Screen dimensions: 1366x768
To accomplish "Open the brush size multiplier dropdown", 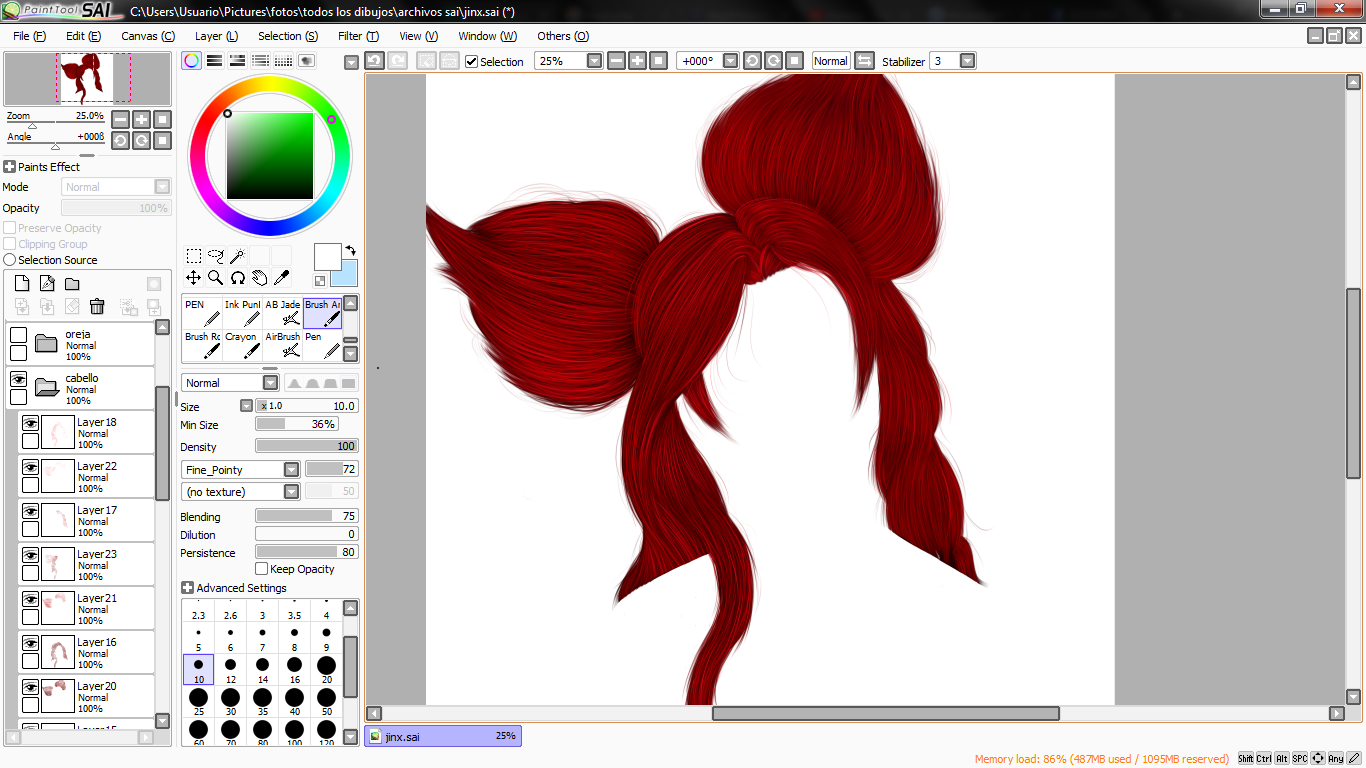I will pyautogui.click(x=247, y=406).
